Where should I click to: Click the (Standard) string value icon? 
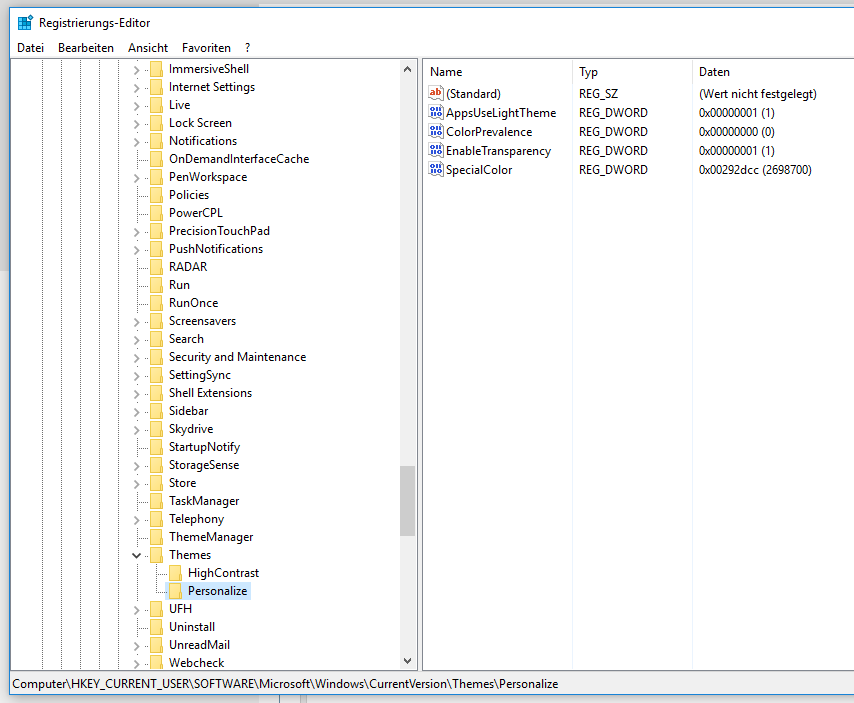[x=436, y=93]
